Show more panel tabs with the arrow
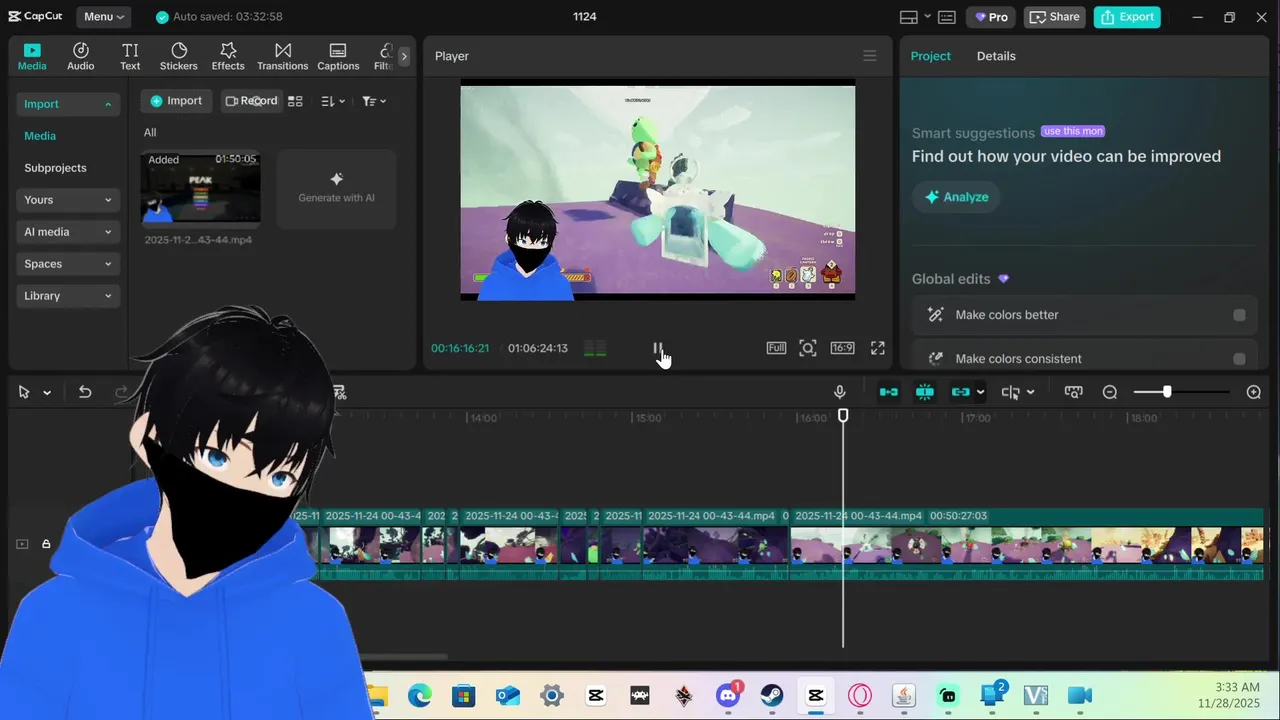The height and width of the screenshot is (720, 1280). [x=404, y=57]
